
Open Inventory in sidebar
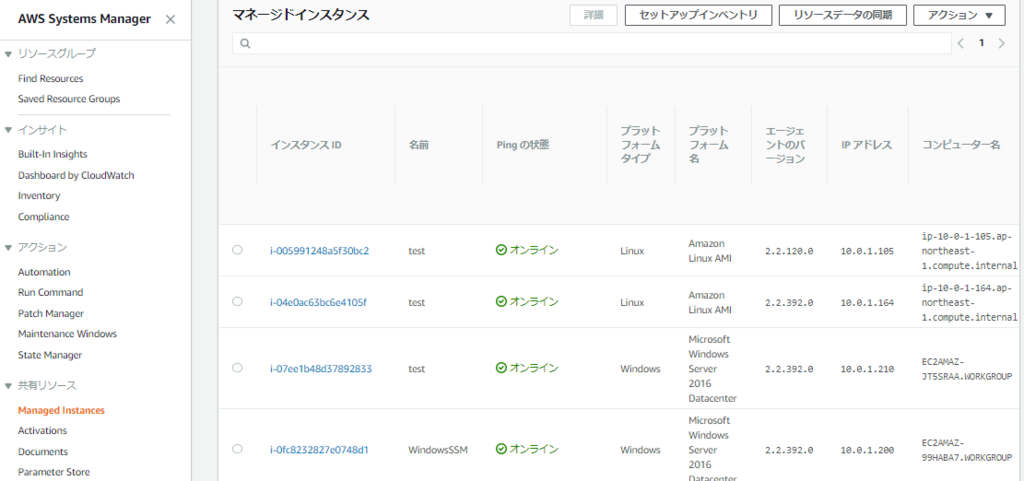pyautogui.click(x=39, y=196)
